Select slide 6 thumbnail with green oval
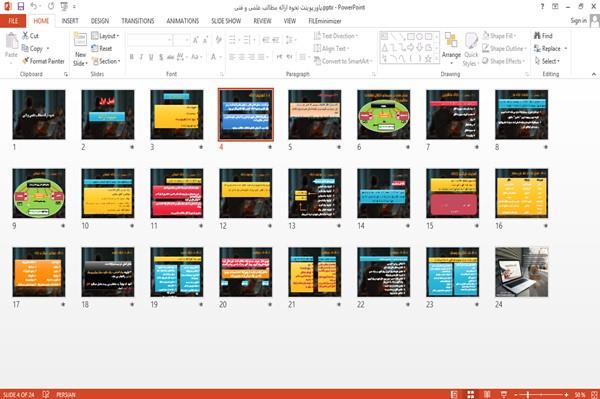The width and height of the screenshot is (600, 399). click(383, 114)
